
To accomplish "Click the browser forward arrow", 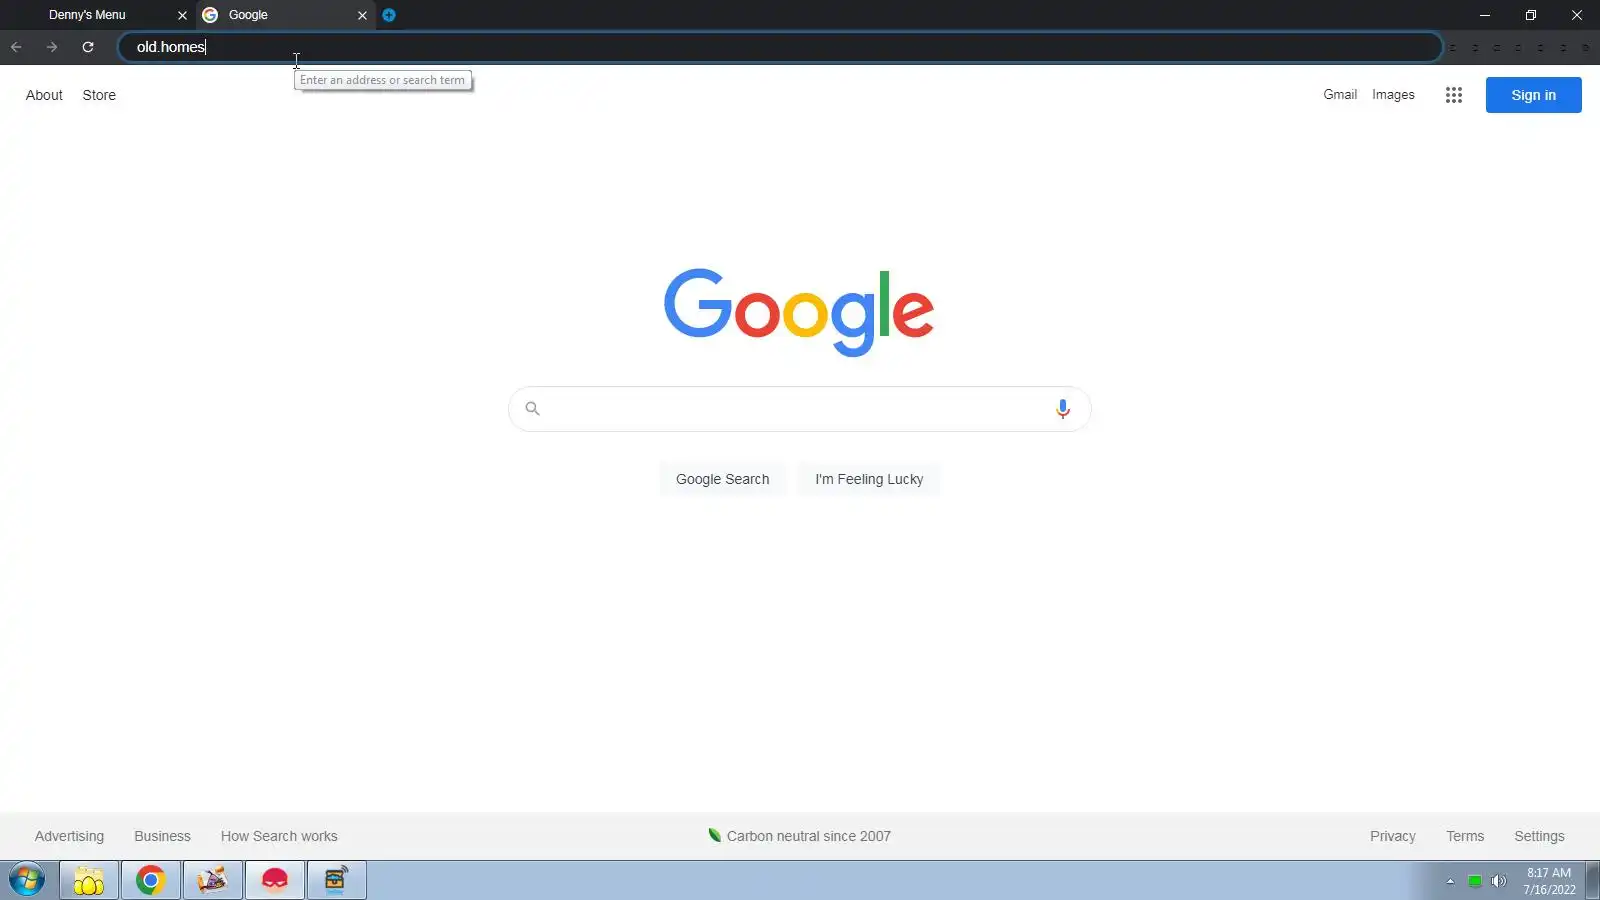I will pyautogui.click(x=52, y=47).
